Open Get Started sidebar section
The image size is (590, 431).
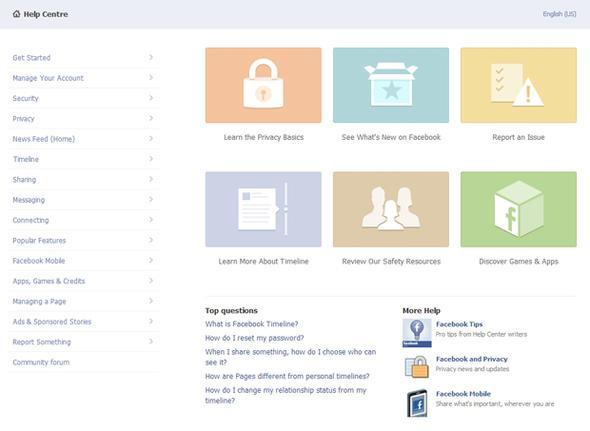click(x=32, y=58)
